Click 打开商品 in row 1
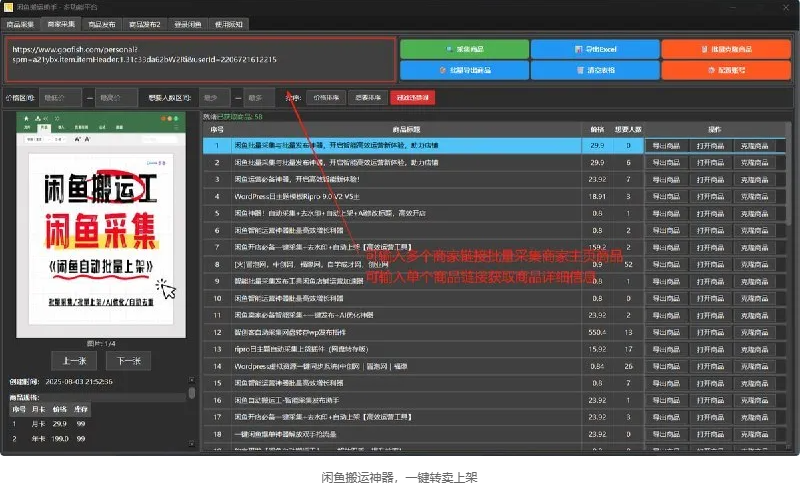803x489 pixels. (710, 146)
